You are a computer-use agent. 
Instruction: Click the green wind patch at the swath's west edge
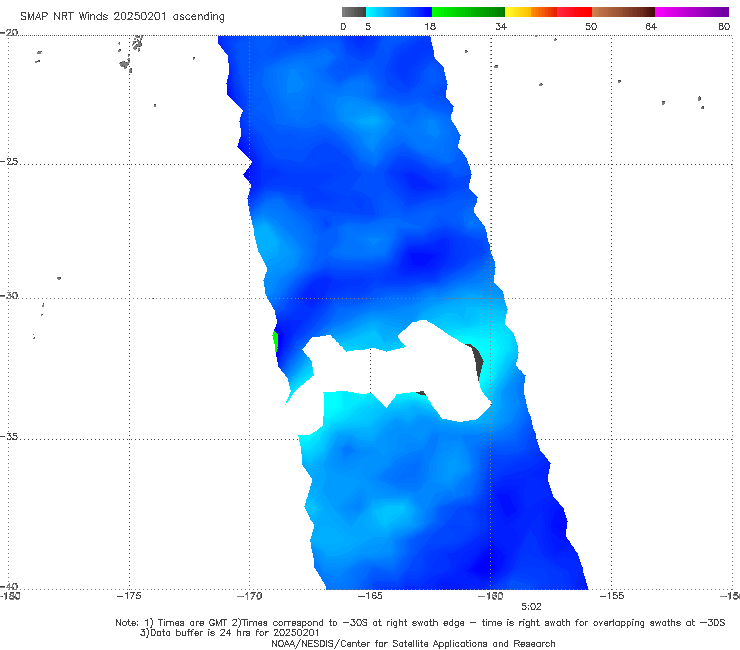coord(275,342)
